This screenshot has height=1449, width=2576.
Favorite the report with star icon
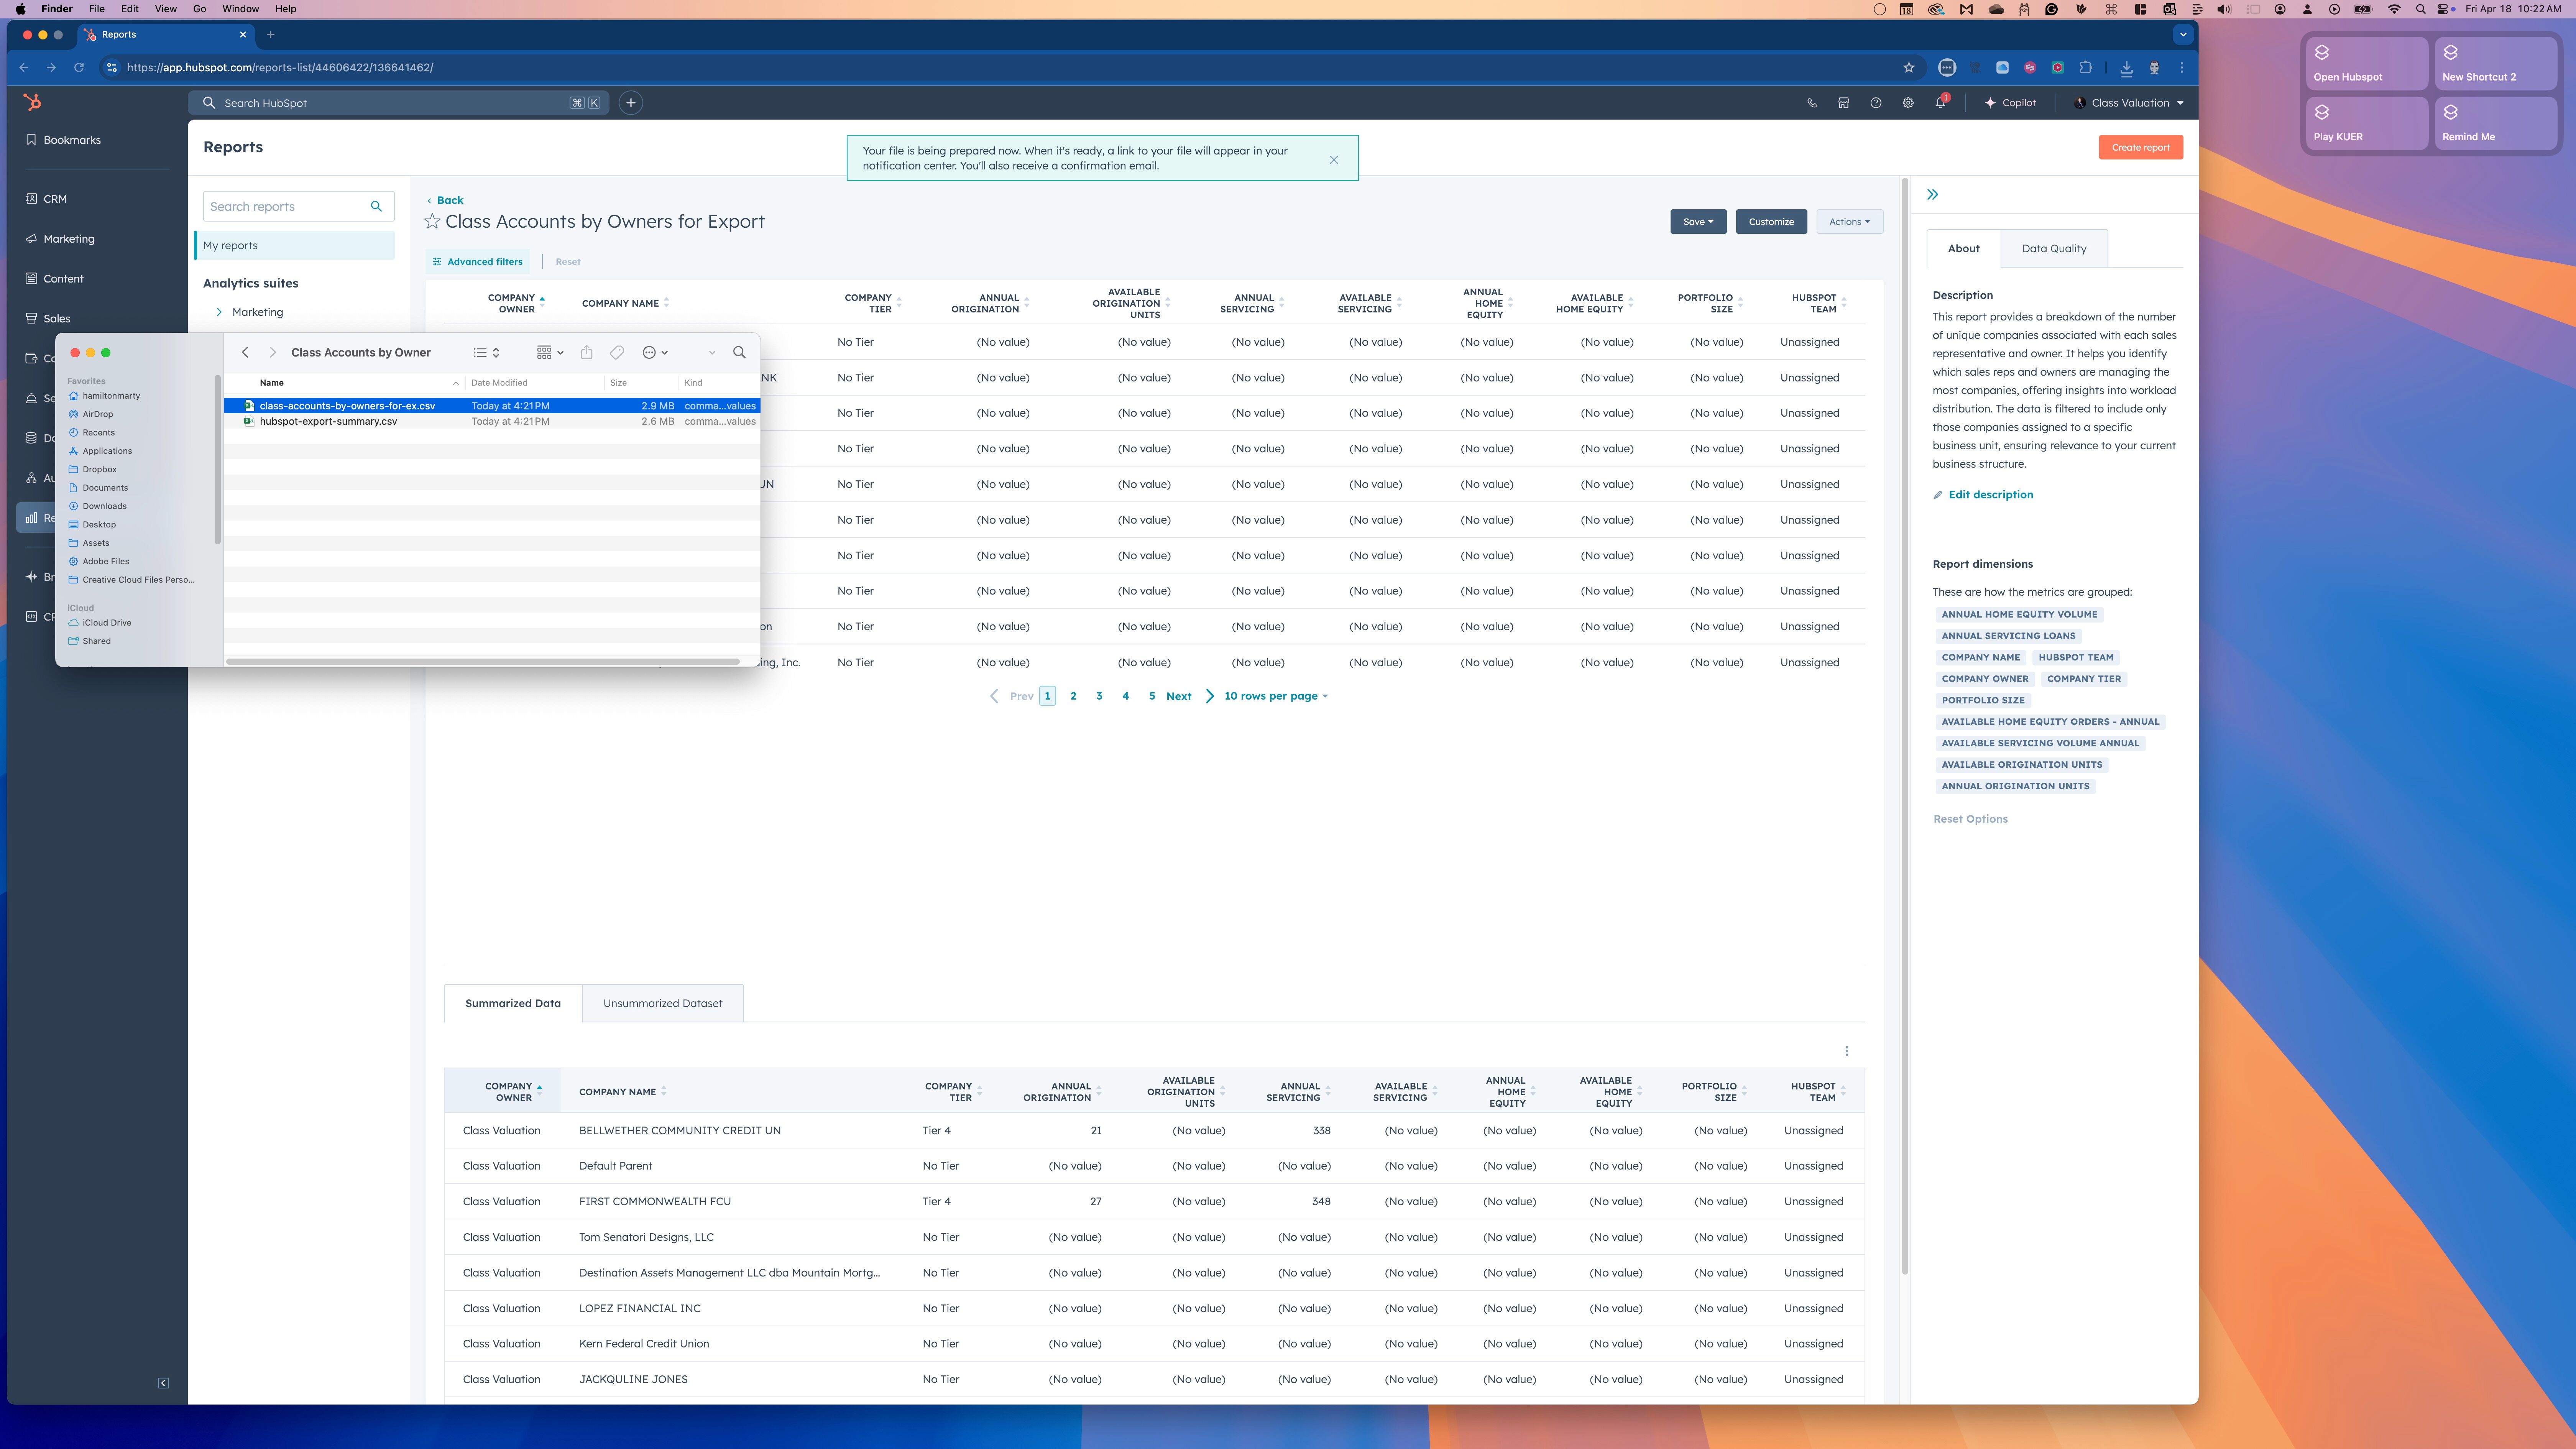click(x=432, y=222)
